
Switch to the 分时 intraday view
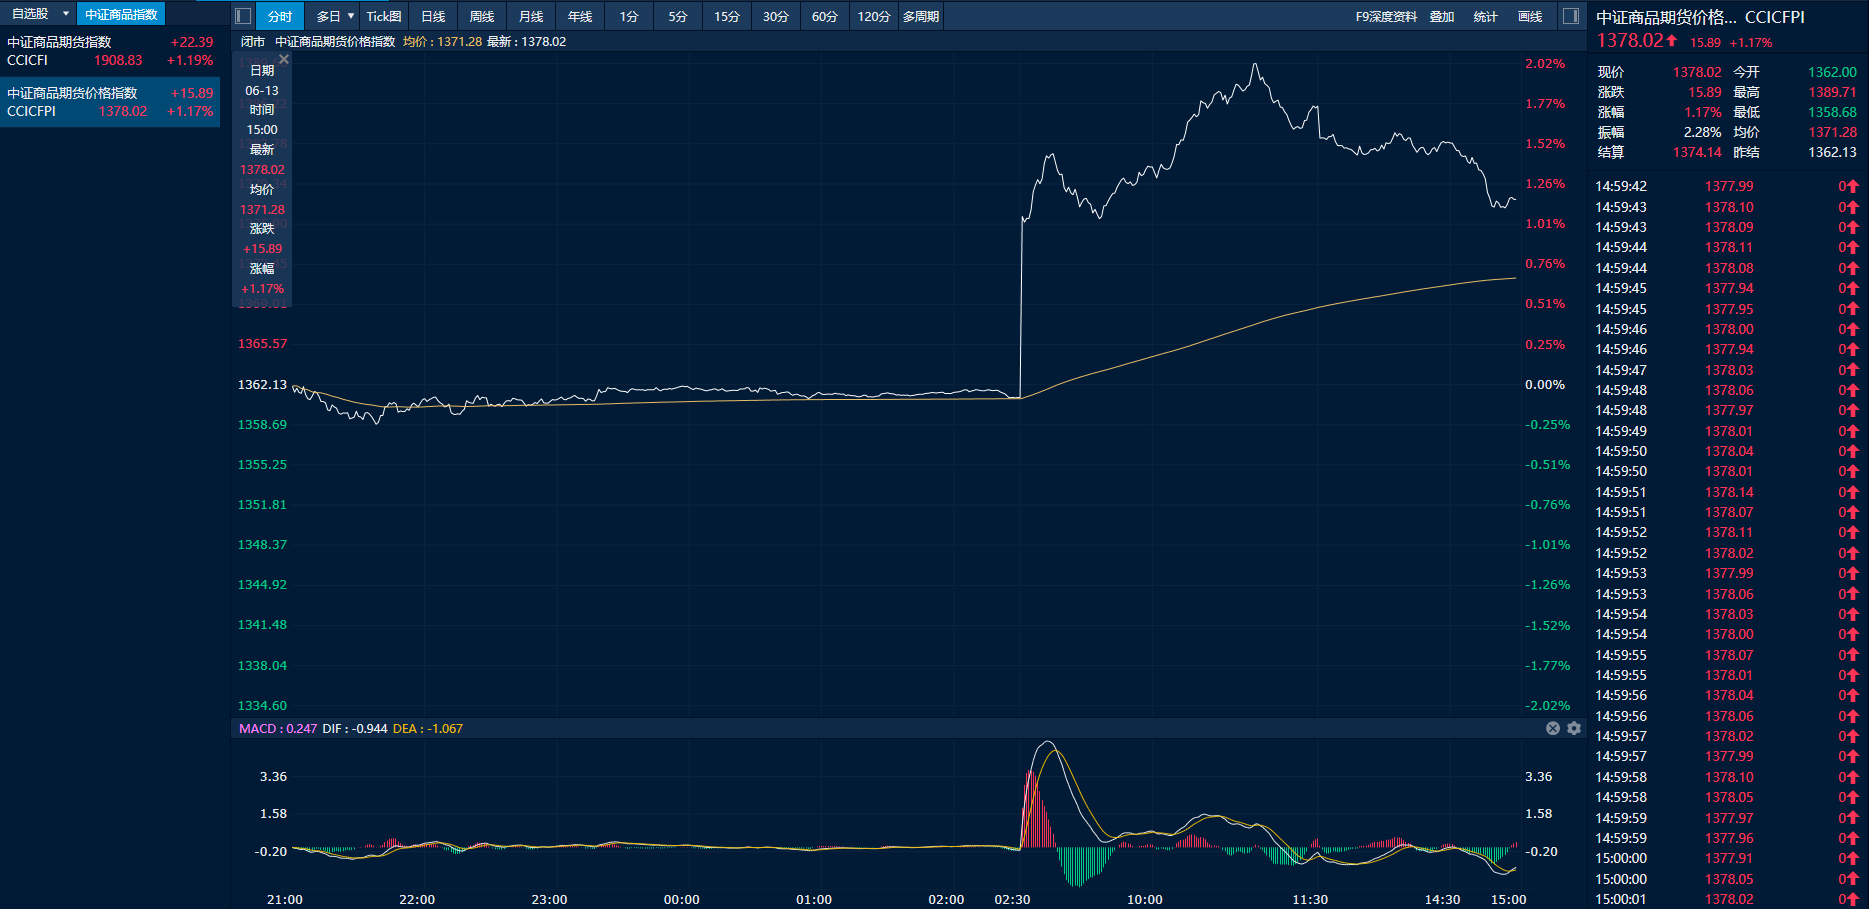pyautogui.click(x=280, y=16)
